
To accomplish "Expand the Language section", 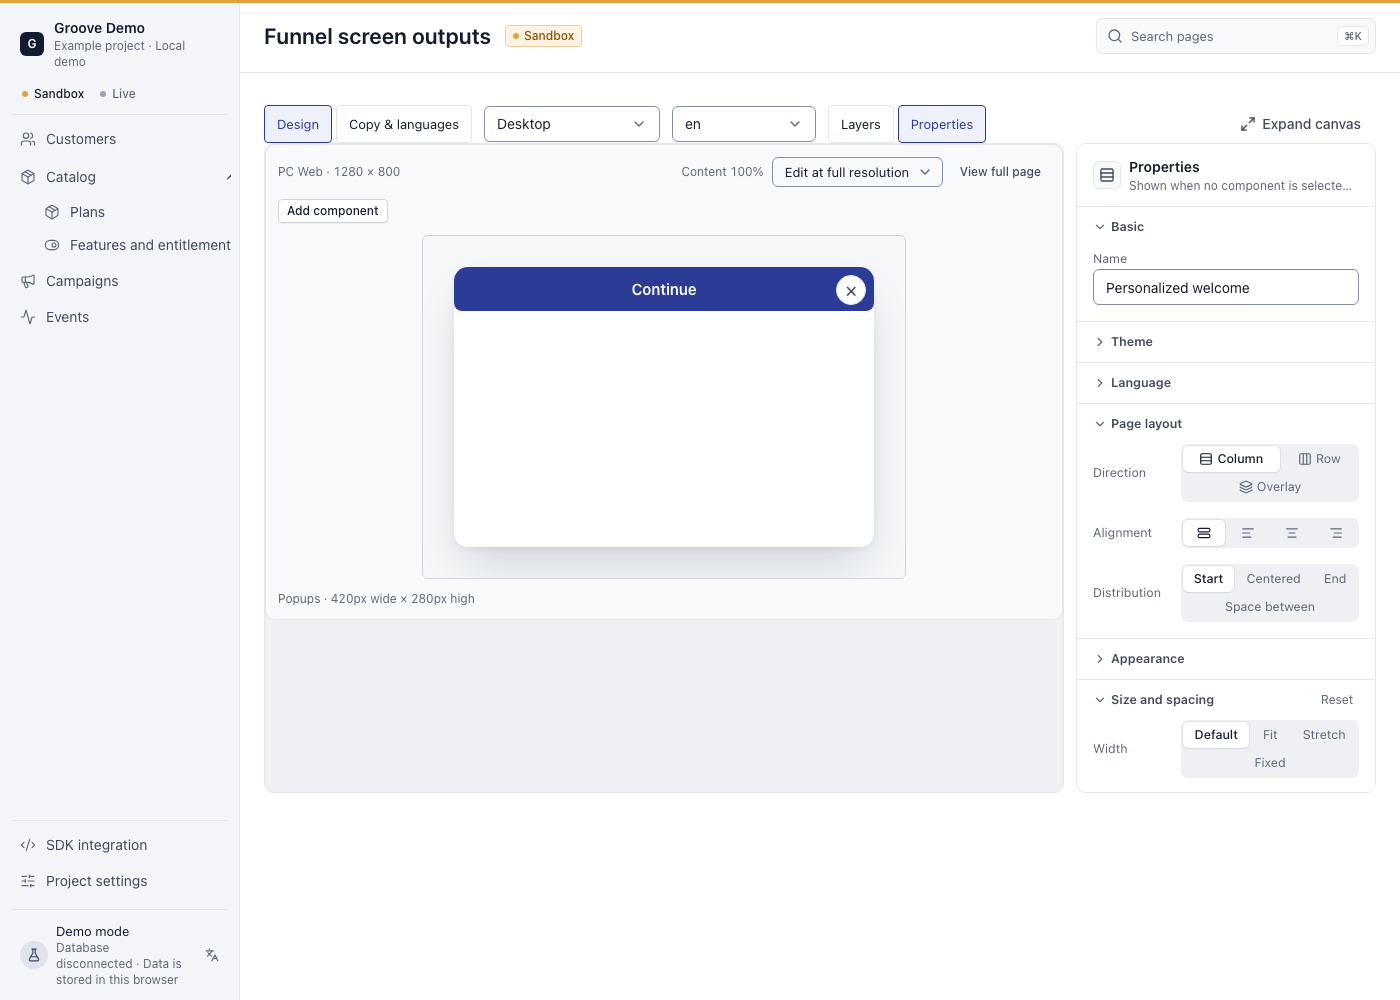I will point(1226,383).
